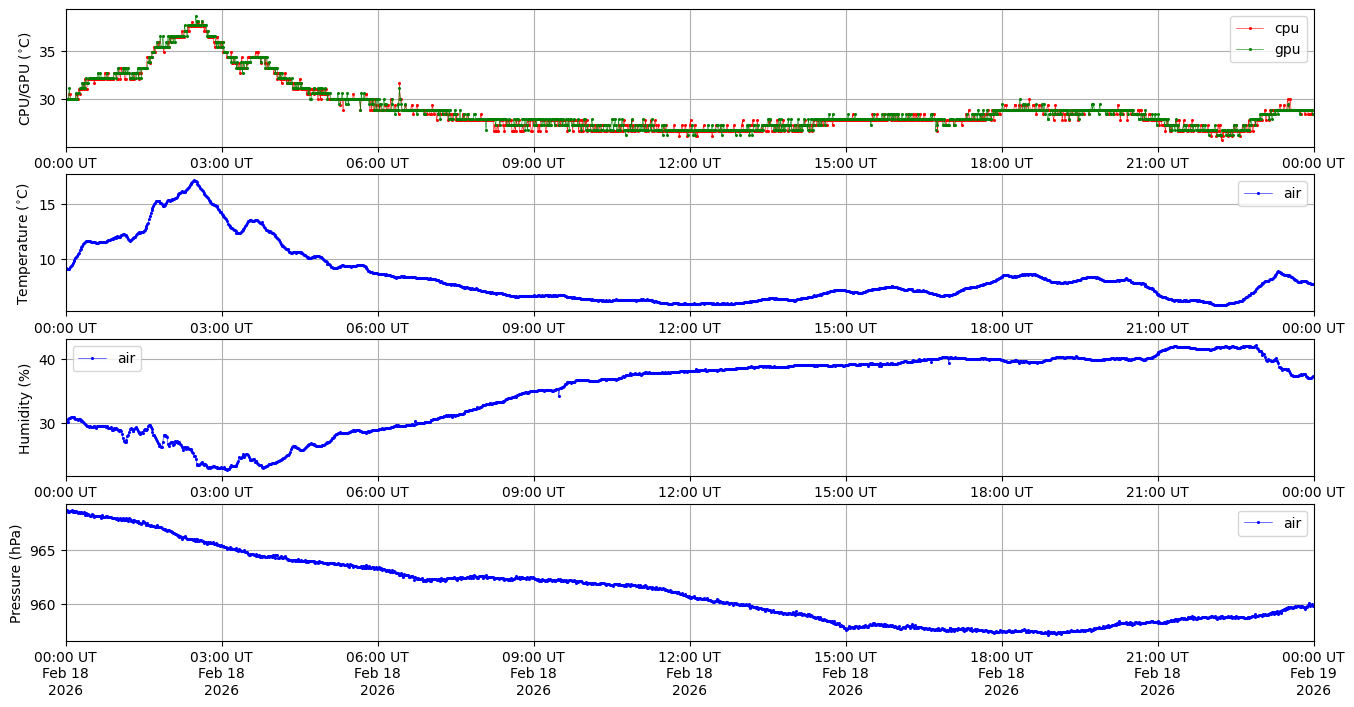Click the Temperature (°C) y-axis label
Viewport: 1354px width, 707px height.
25,243
